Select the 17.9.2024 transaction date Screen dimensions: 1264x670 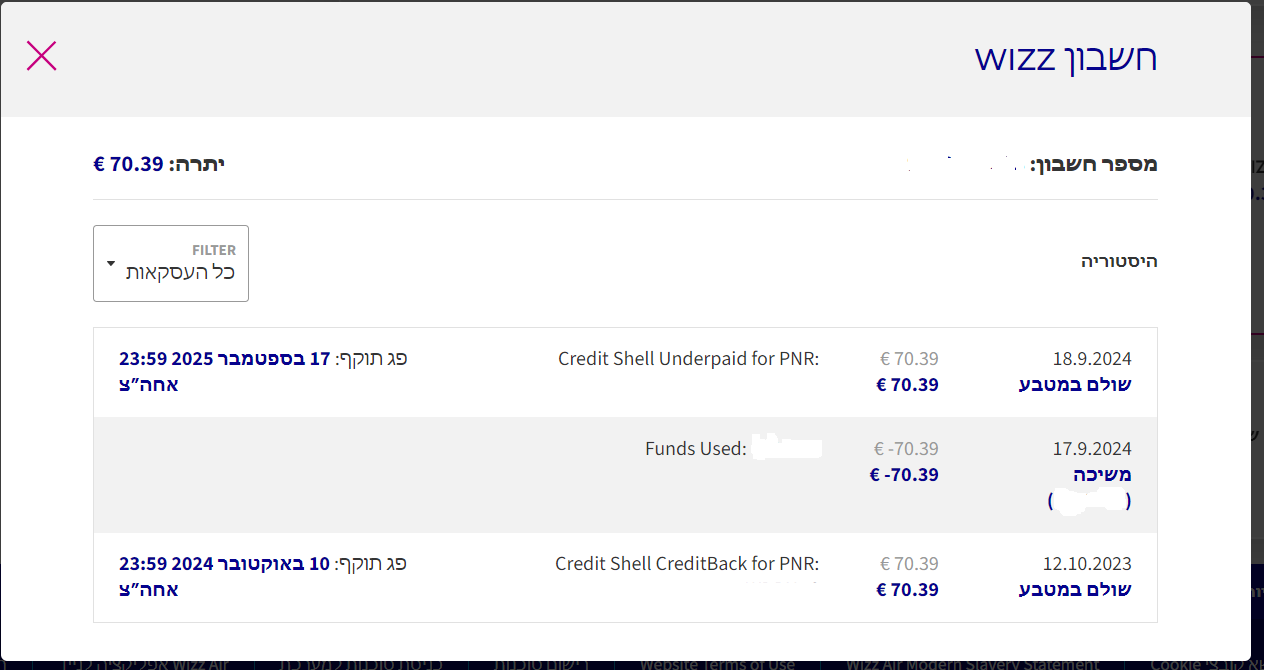pyautogui.click(x=1091, y=449)
